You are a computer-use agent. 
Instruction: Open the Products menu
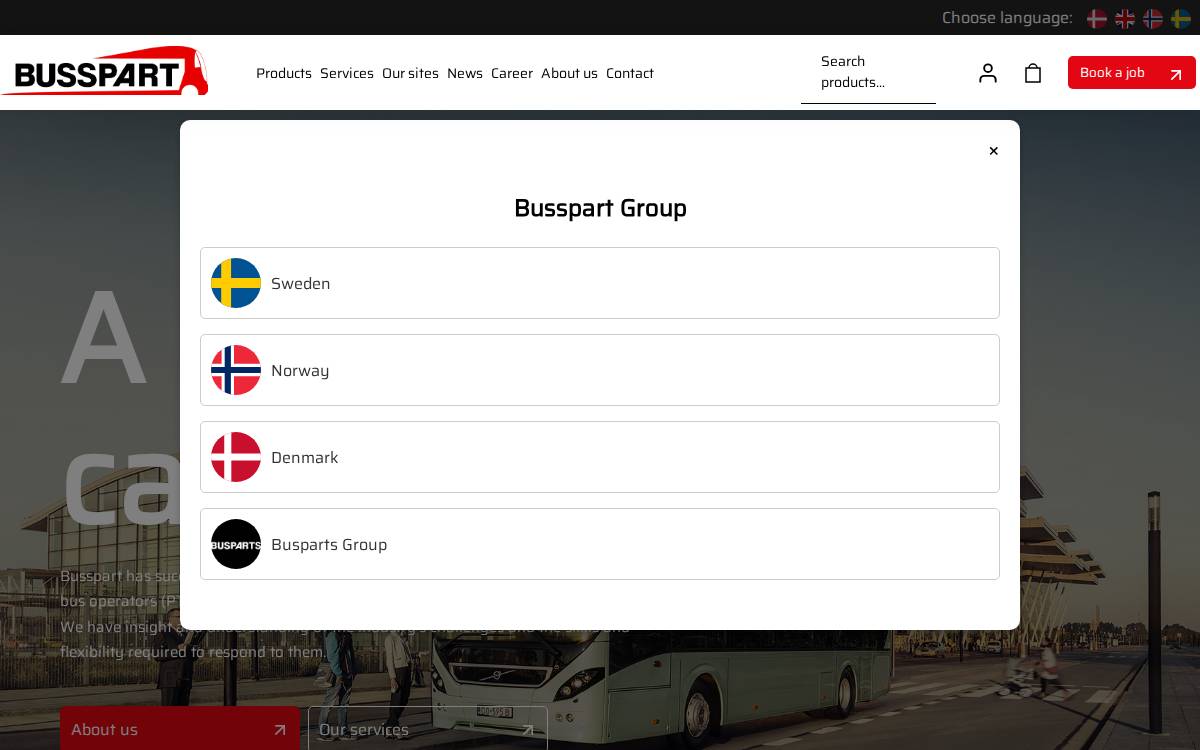(284, 73)
